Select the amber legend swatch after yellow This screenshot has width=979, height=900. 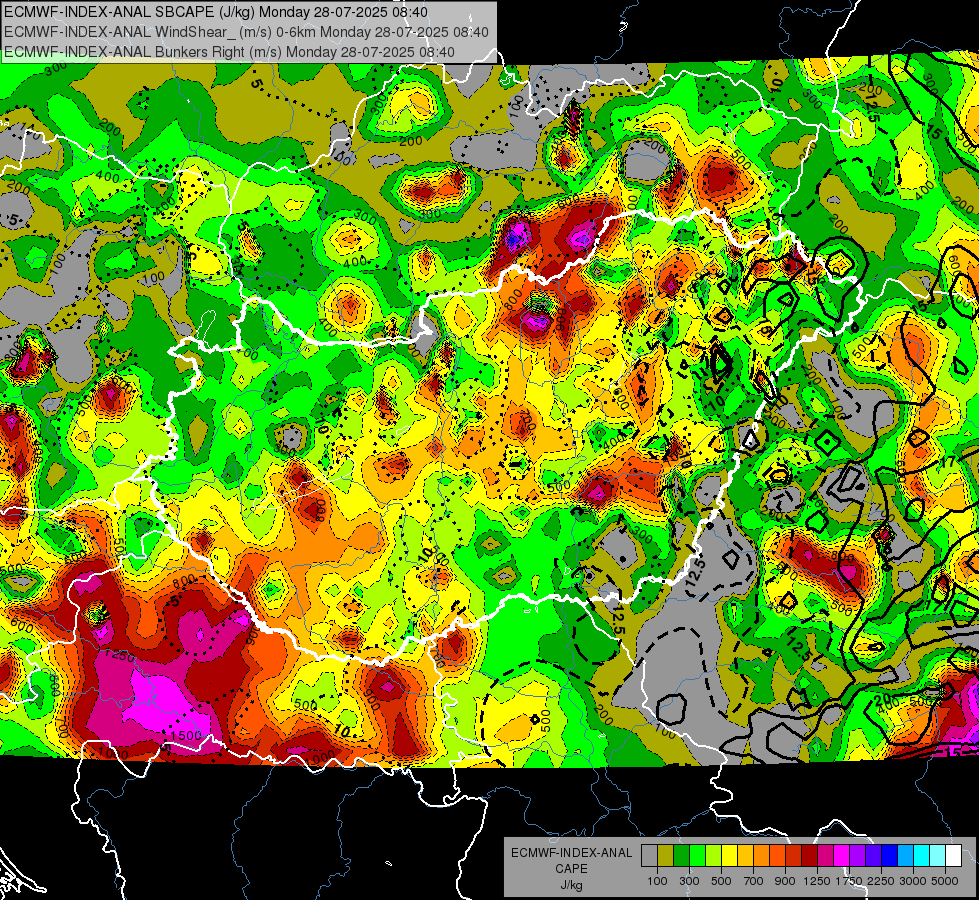tap(745, 855)
